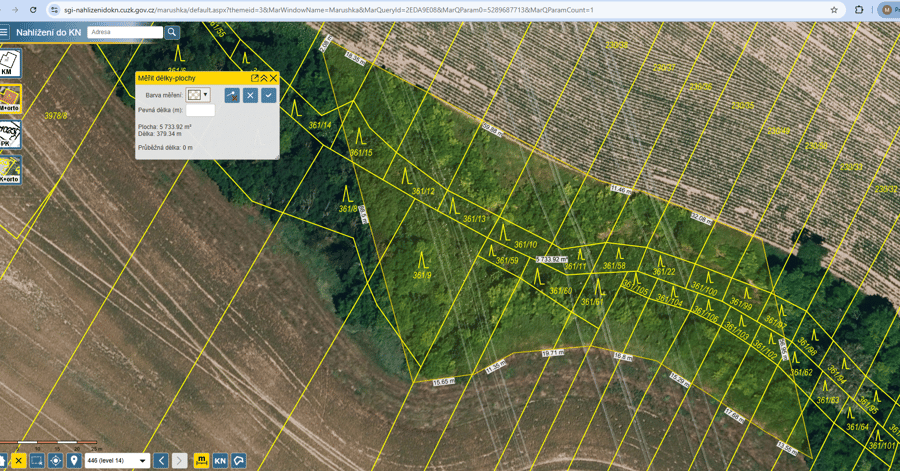
Task: Click the fixed length input field
Action: 200,110
